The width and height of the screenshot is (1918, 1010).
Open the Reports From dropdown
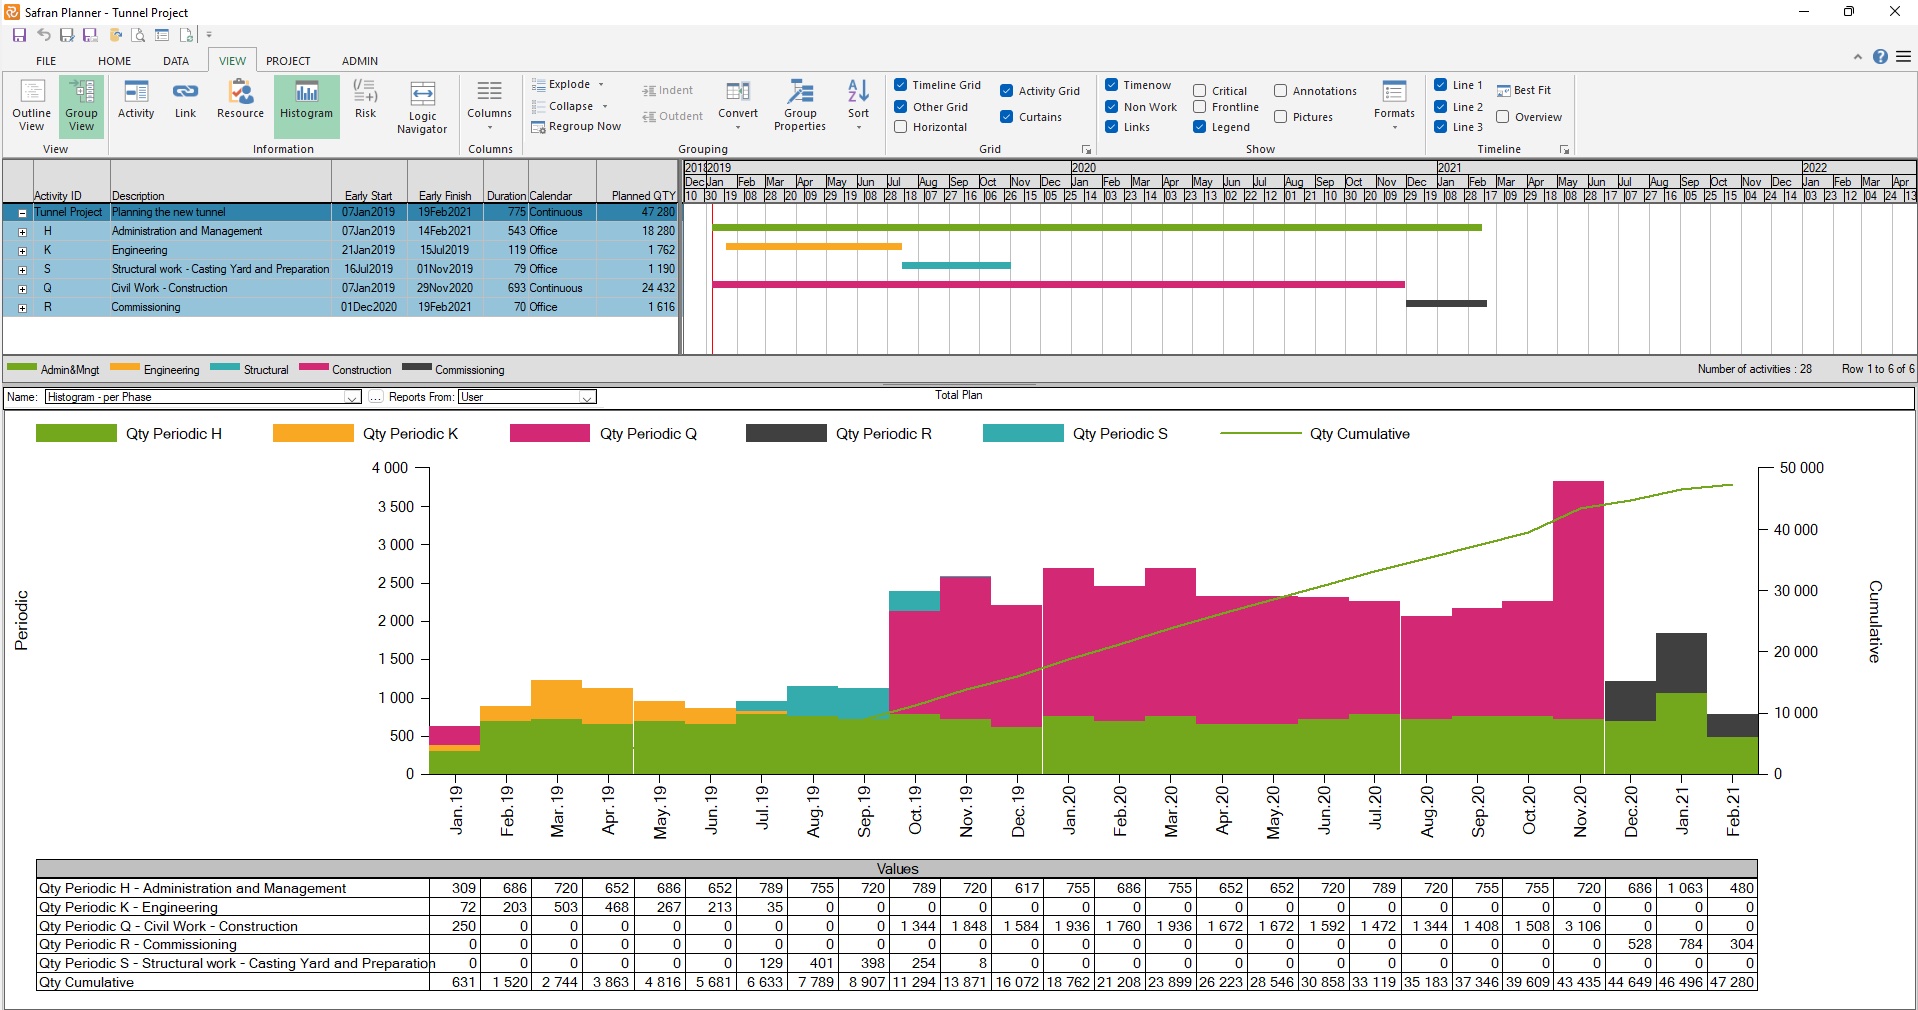click(x=588, y=397)
